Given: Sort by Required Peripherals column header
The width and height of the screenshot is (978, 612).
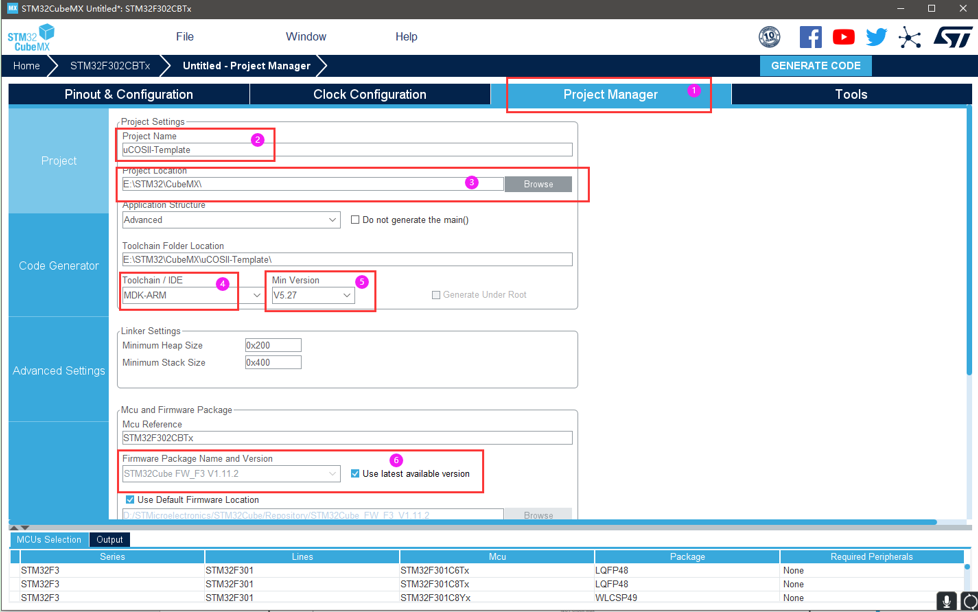Looking at the screenshot, I should pos(871,556).
